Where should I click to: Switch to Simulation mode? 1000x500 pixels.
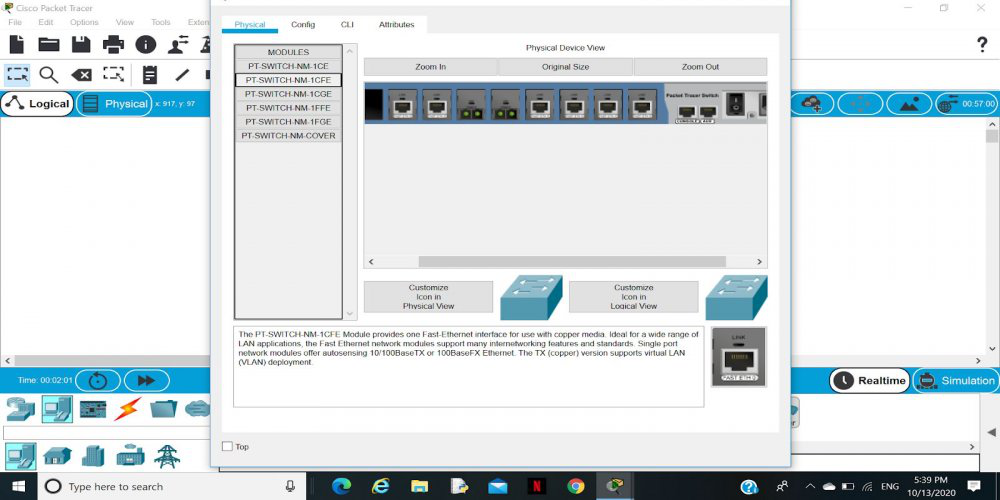[956, 380]
